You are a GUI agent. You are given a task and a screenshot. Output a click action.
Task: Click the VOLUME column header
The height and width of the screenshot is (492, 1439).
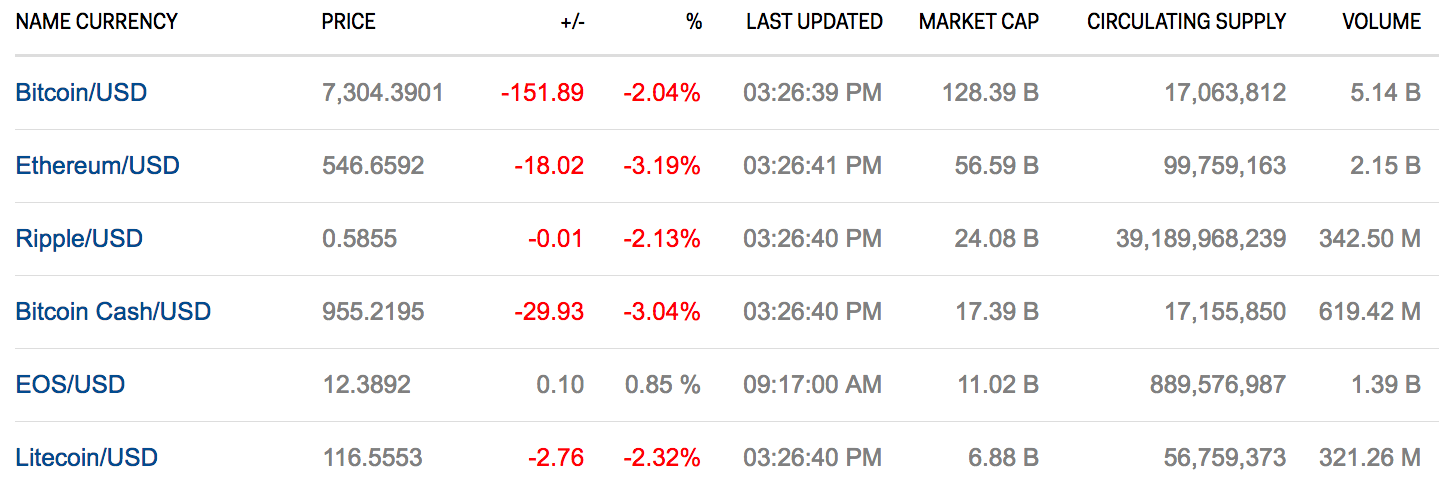[x=1381, y=21]
